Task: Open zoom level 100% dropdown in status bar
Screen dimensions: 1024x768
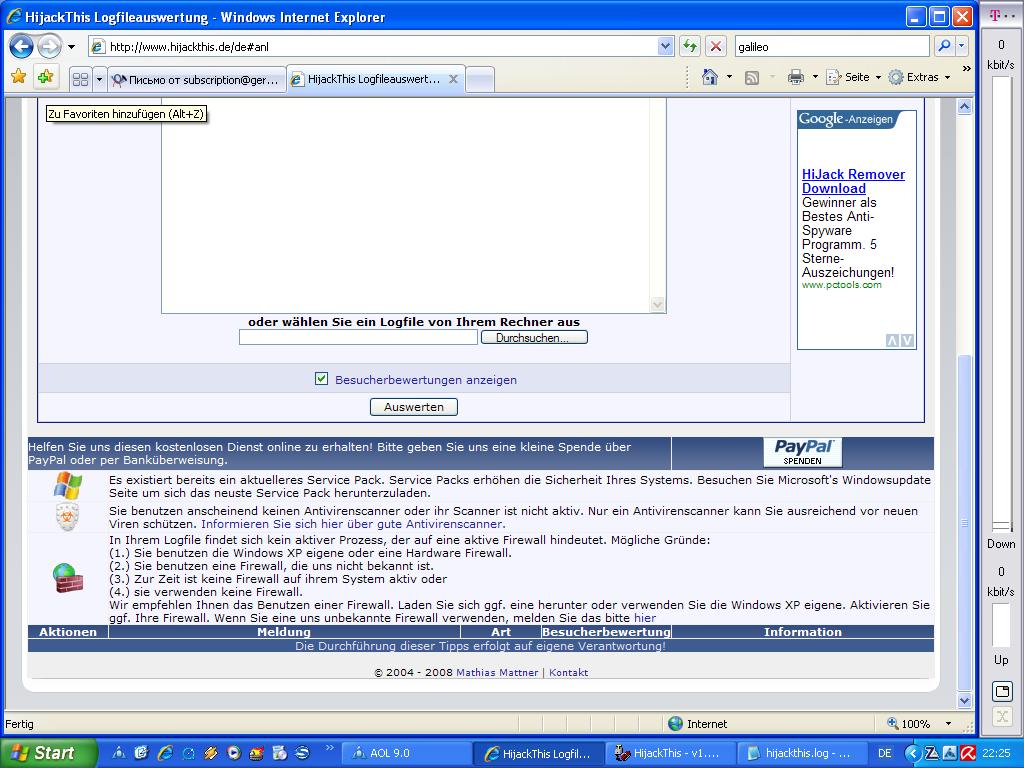Action: [948, 724]
